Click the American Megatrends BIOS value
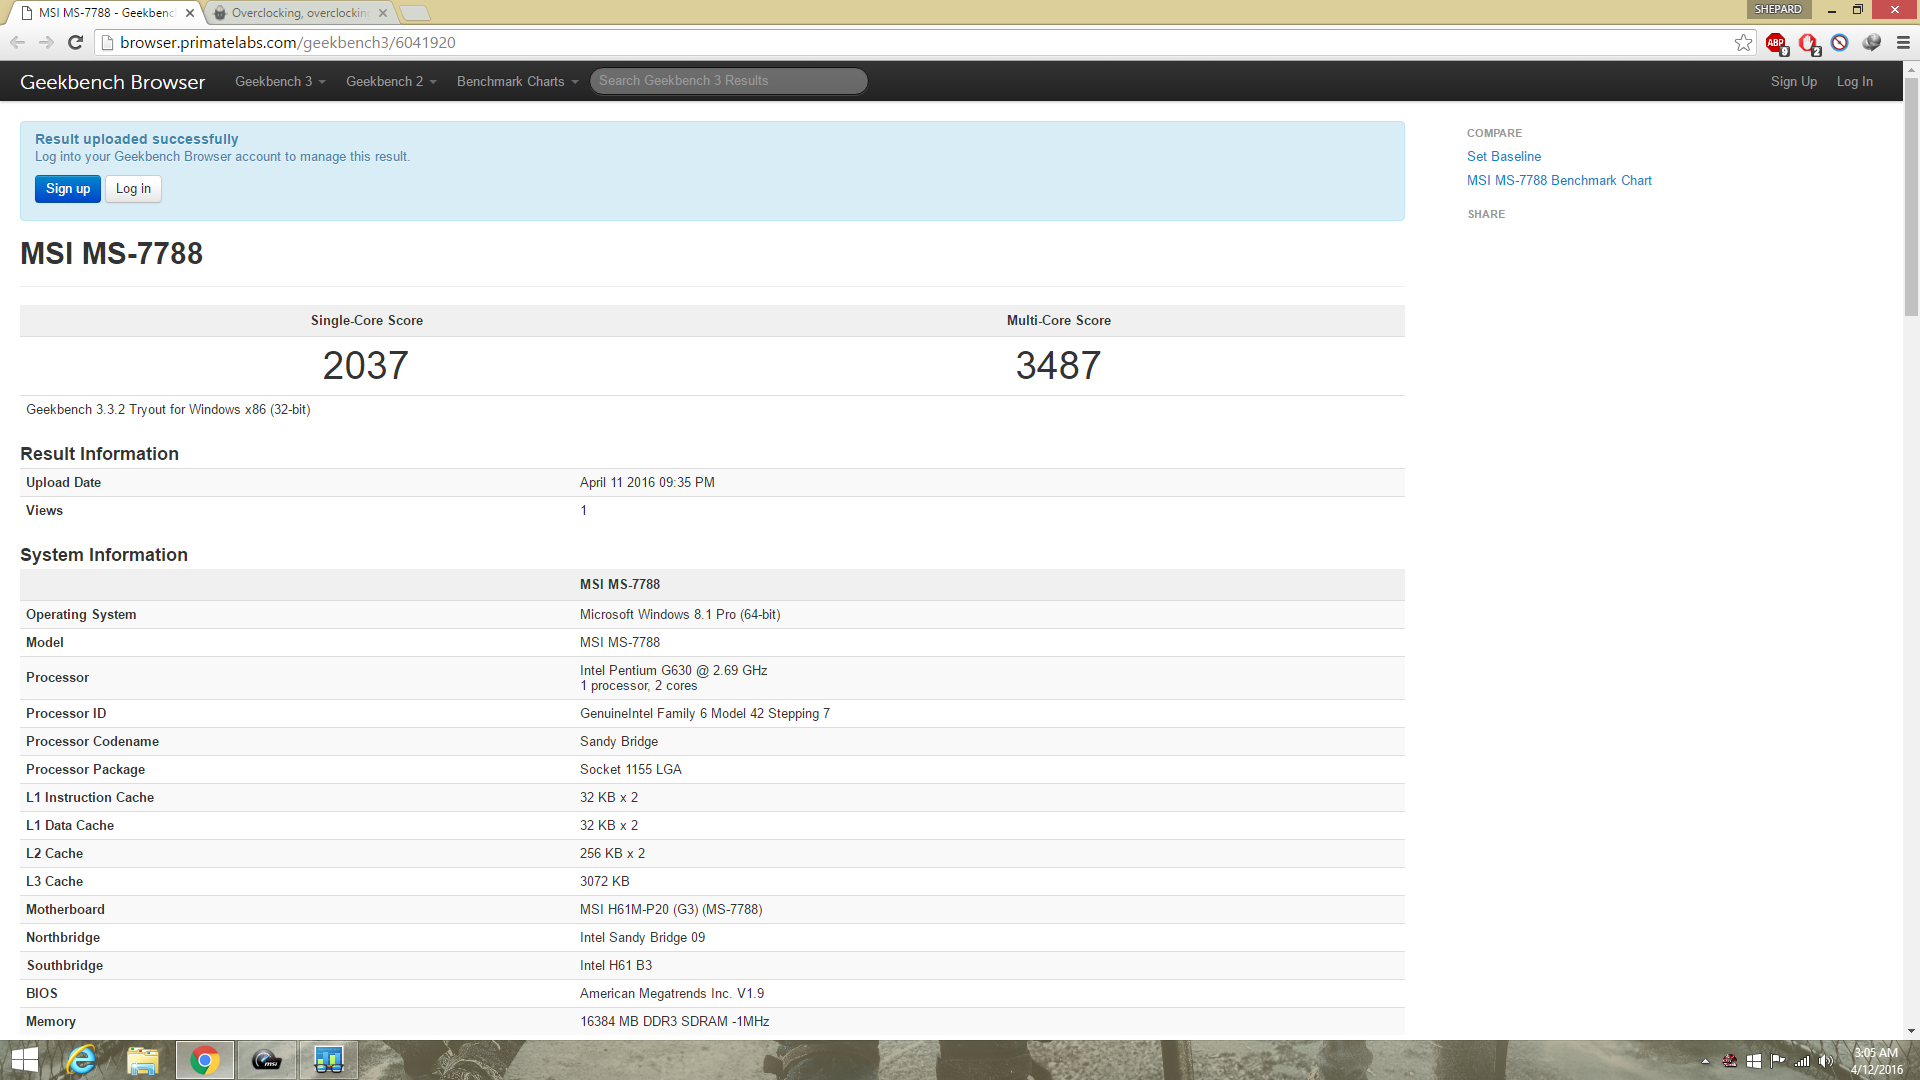Screen dimensions: 1920x1080 (672, 993)
